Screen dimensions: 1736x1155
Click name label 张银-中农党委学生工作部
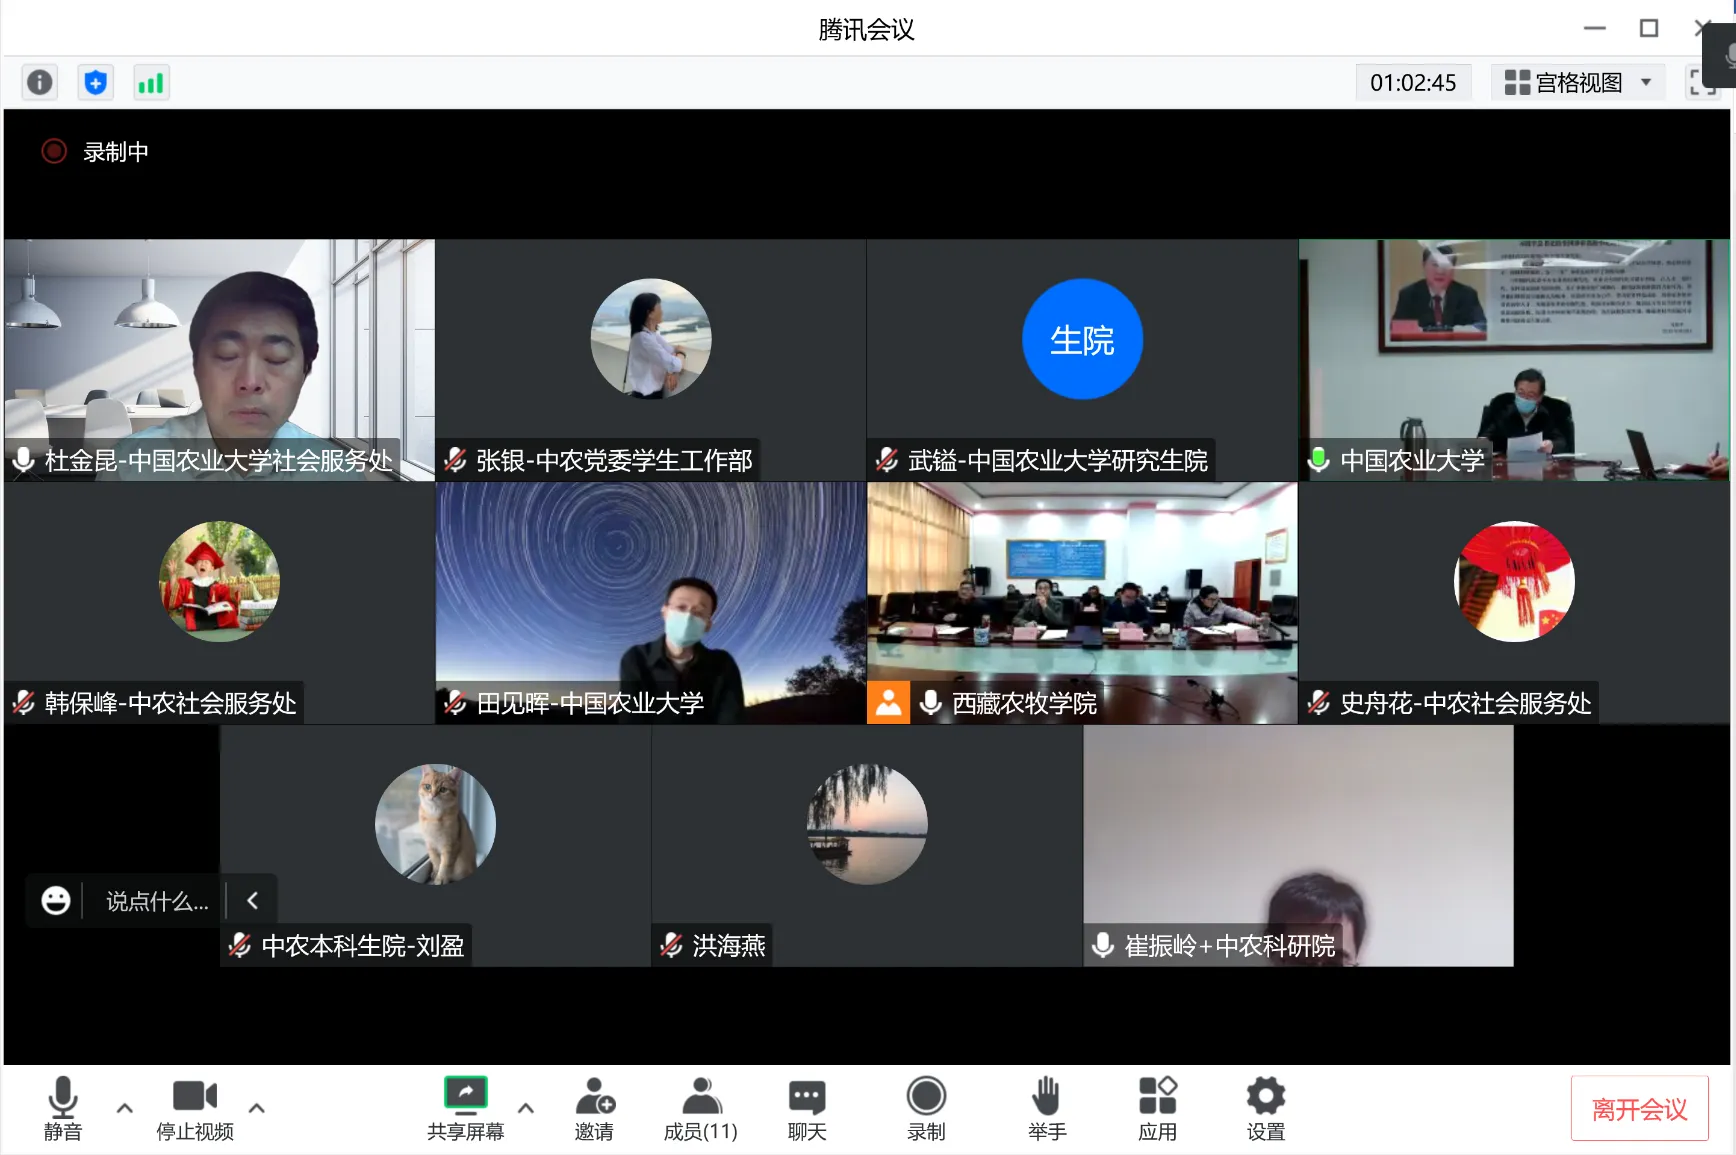click(x=614, y=460)
